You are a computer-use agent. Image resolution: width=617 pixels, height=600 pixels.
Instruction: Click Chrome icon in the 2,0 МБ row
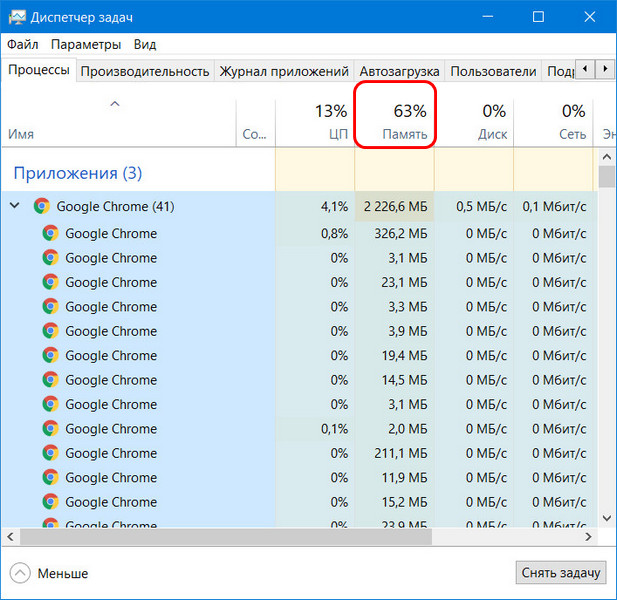(x=50, y=428)
